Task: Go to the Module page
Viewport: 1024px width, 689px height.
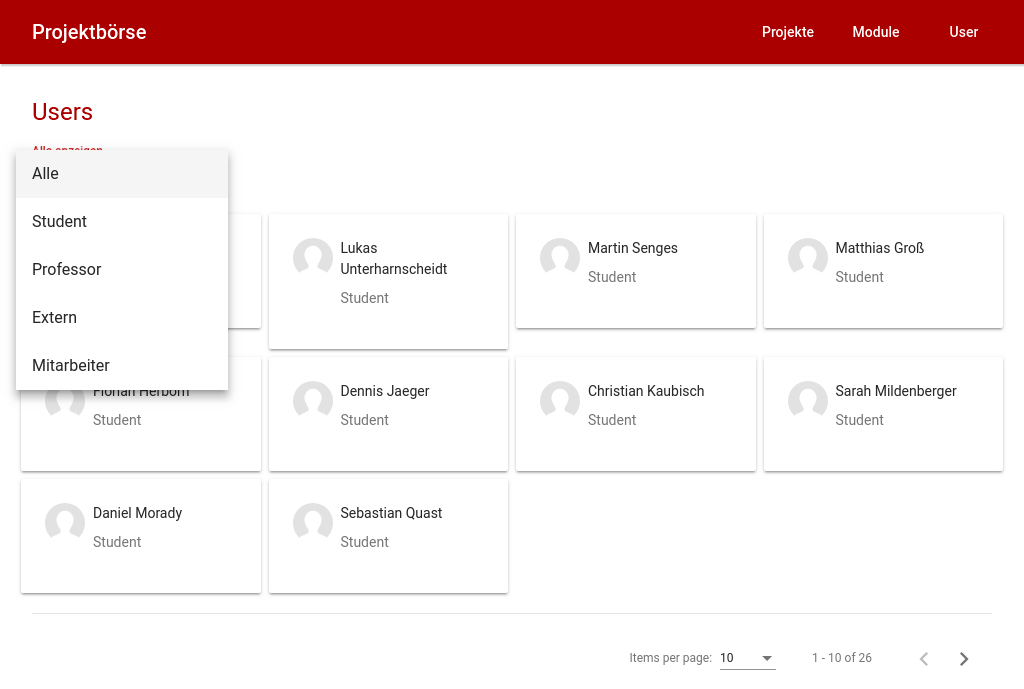Action: [876, 32]
